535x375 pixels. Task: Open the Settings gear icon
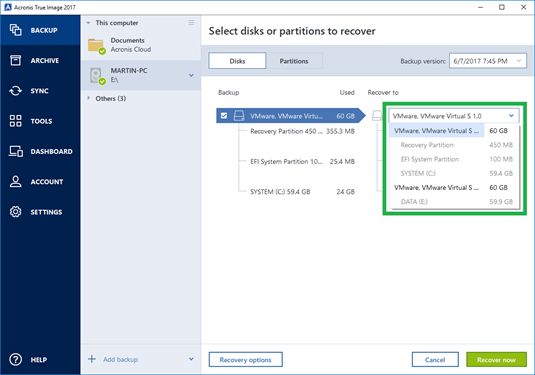(15, 212)
